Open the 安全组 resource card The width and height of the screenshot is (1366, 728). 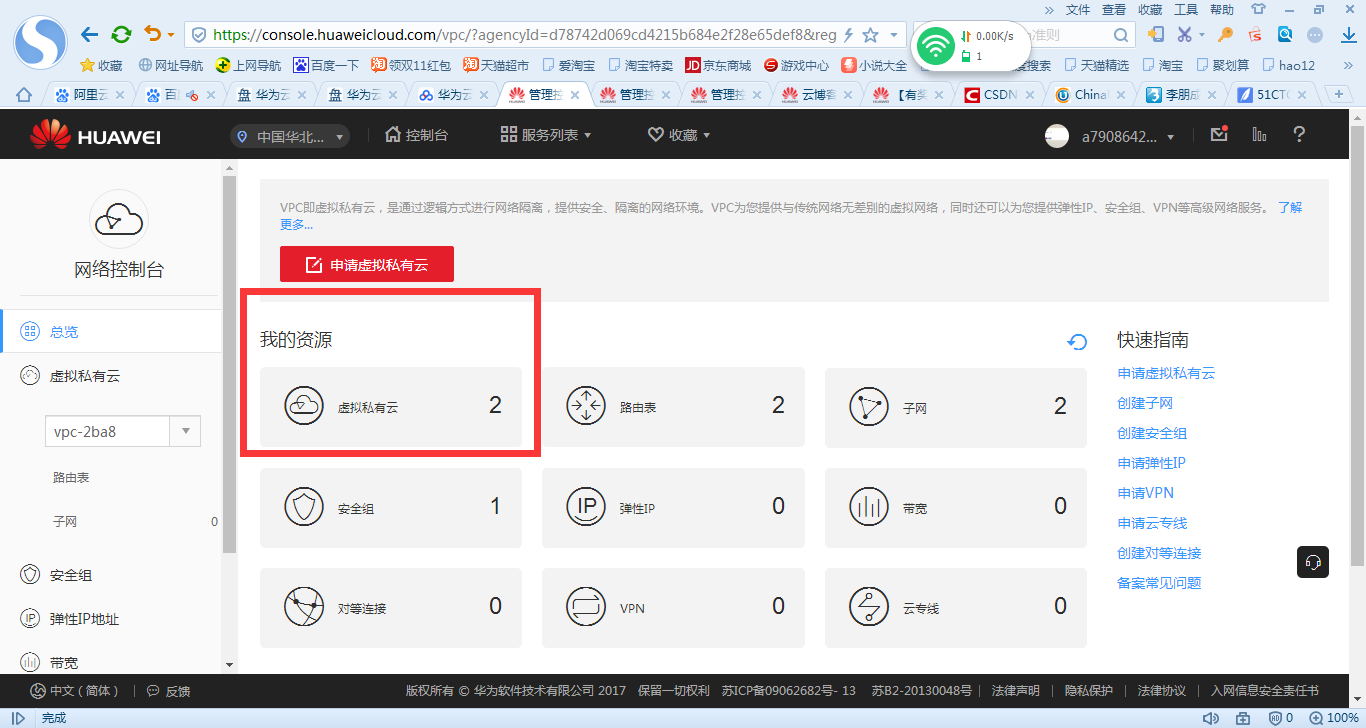click(x=391, y=507)
